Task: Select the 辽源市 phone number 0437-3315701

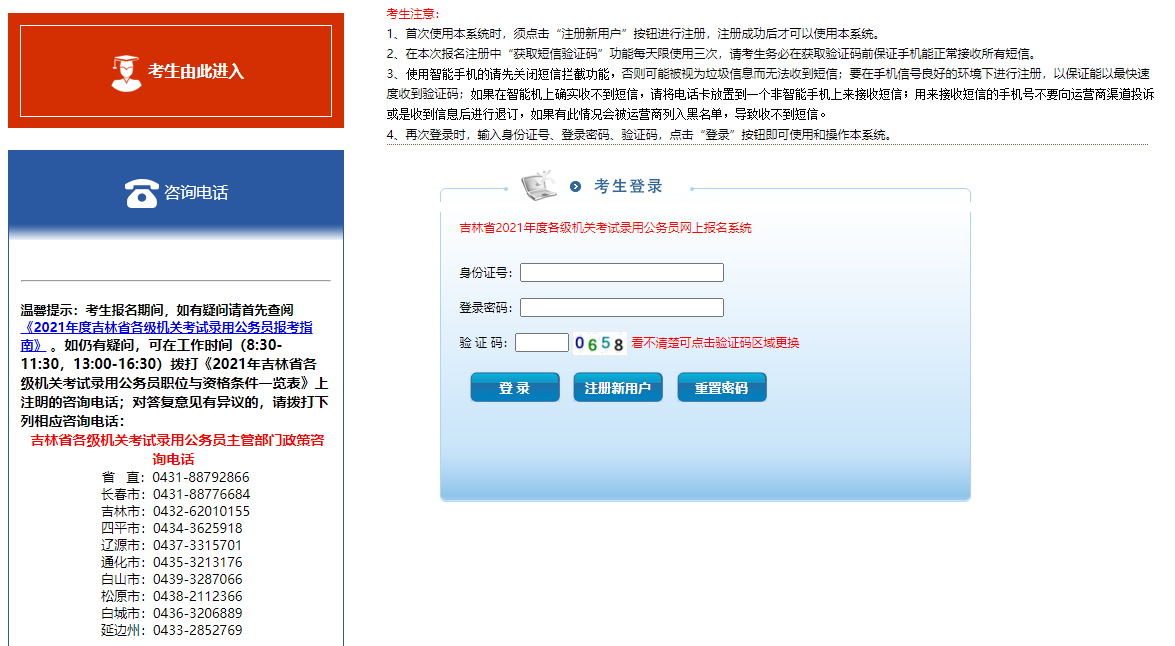Action: pos(198,546)
